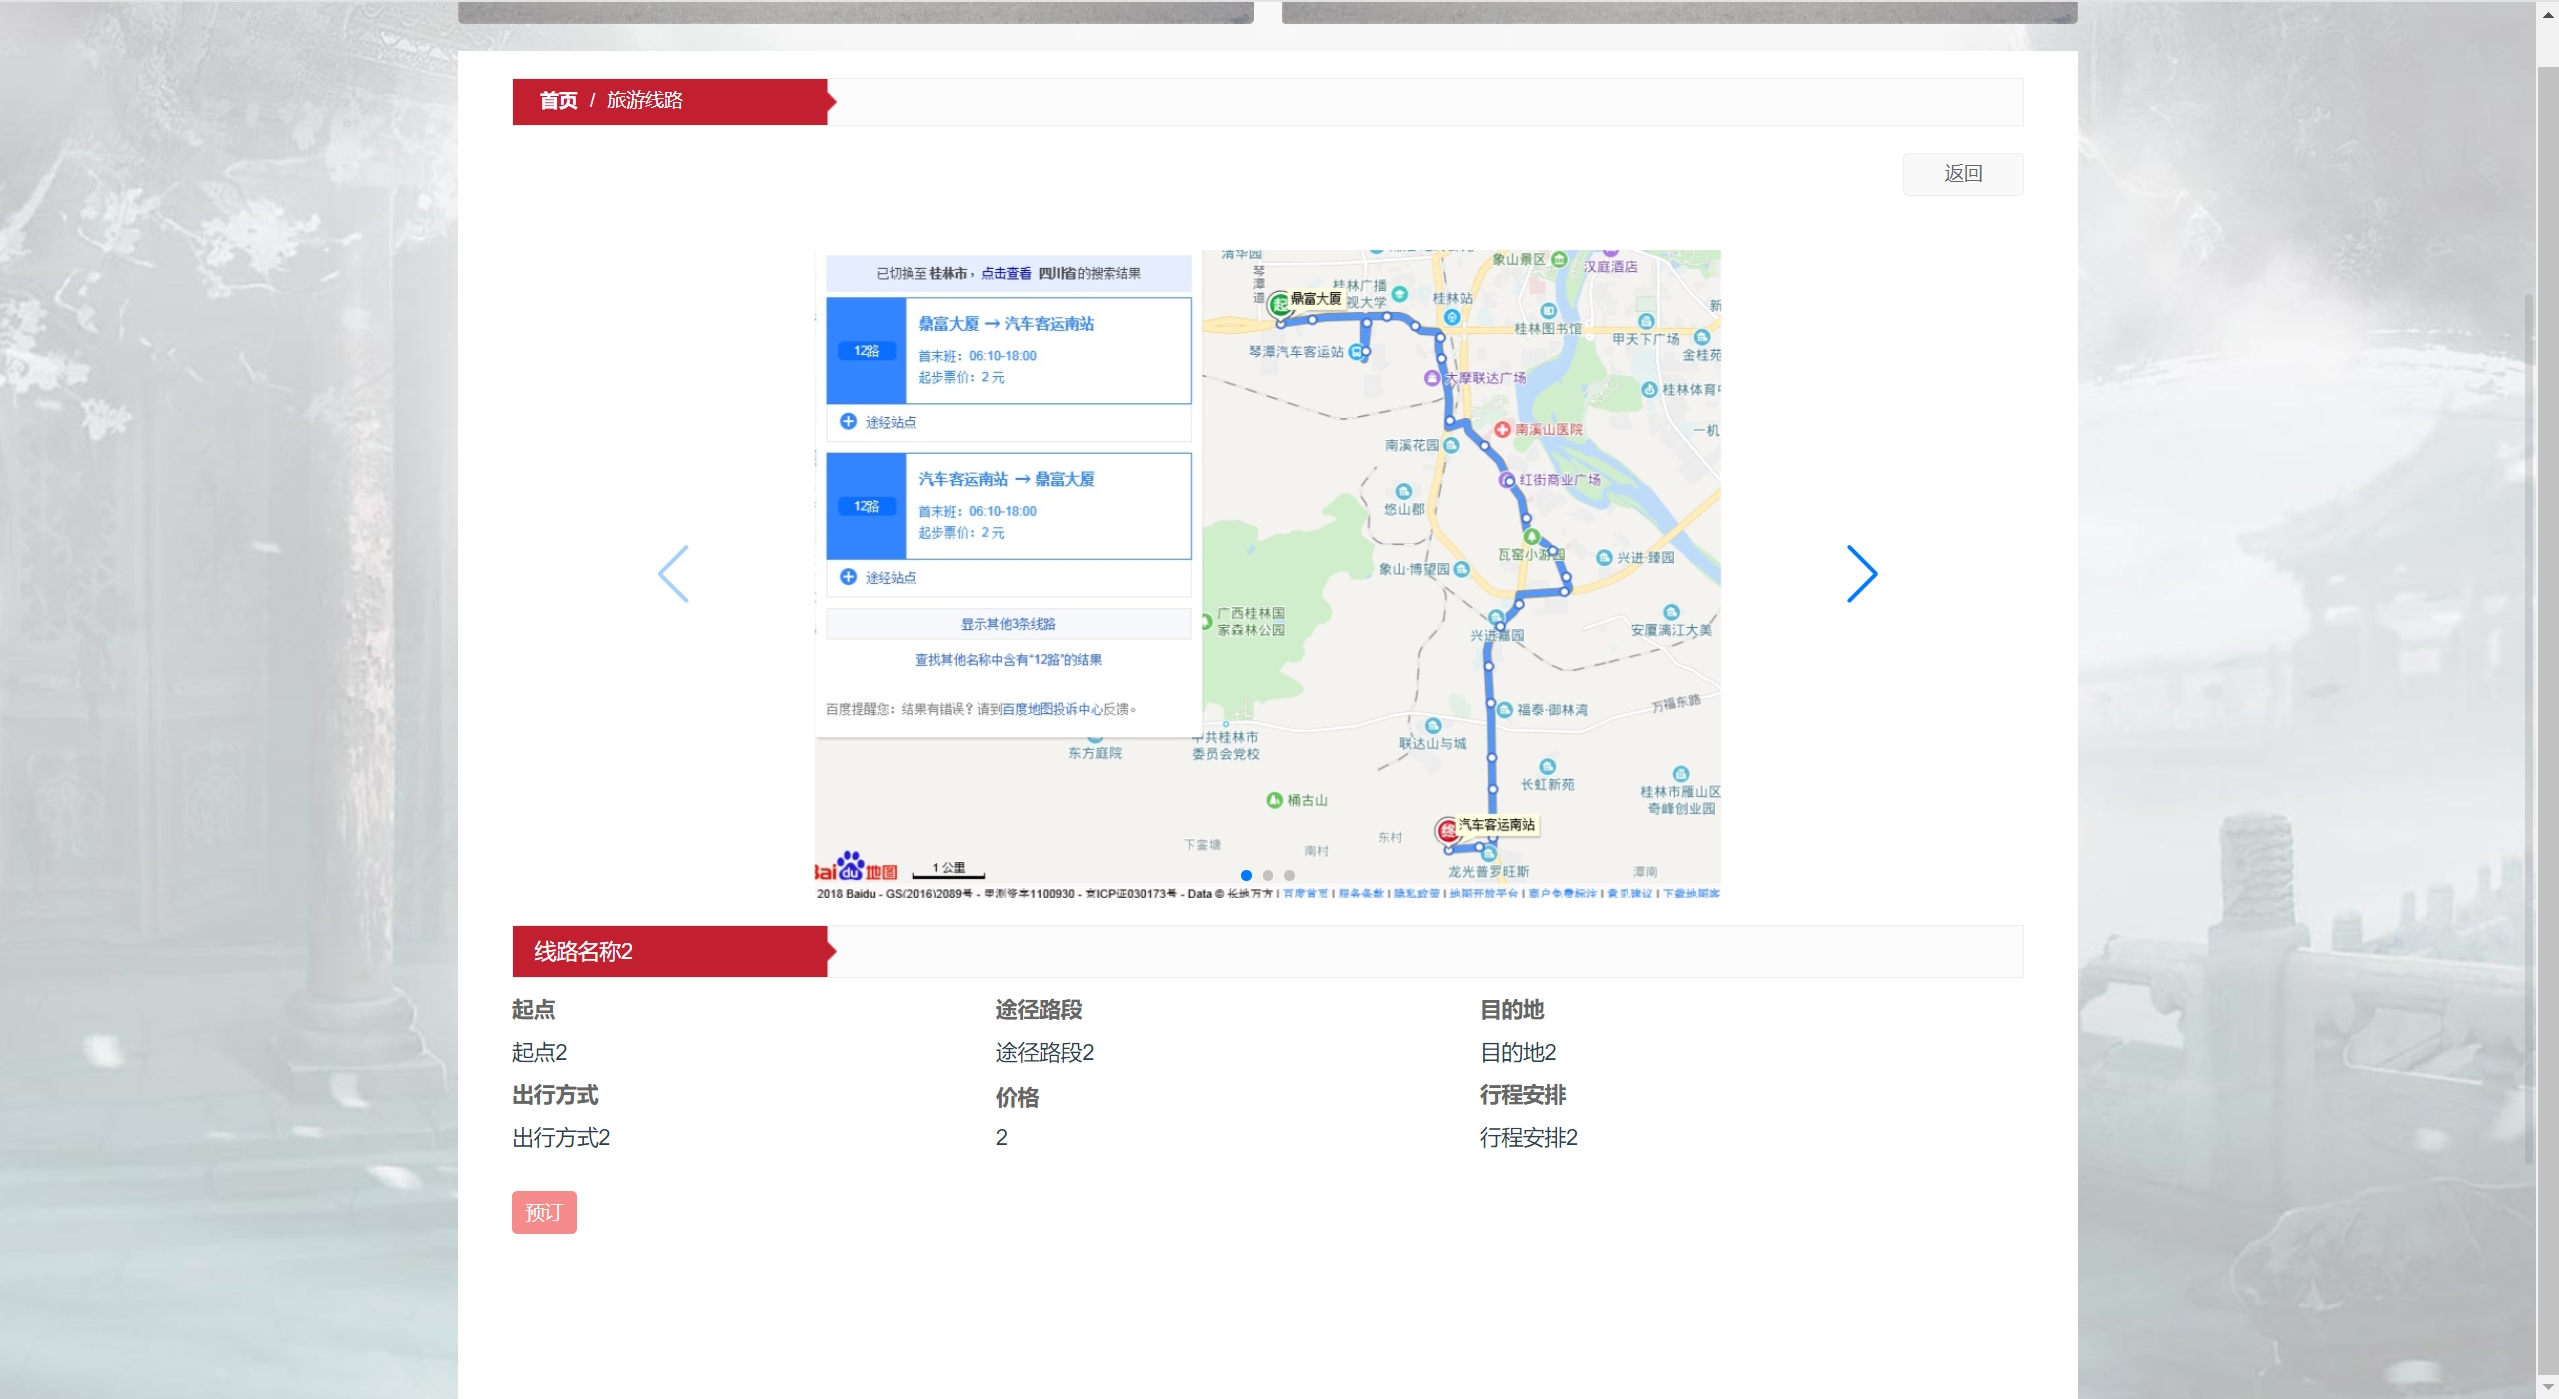Click the 点击查看 link in map banner
2559x1399 pixels.
[1005, 273]
